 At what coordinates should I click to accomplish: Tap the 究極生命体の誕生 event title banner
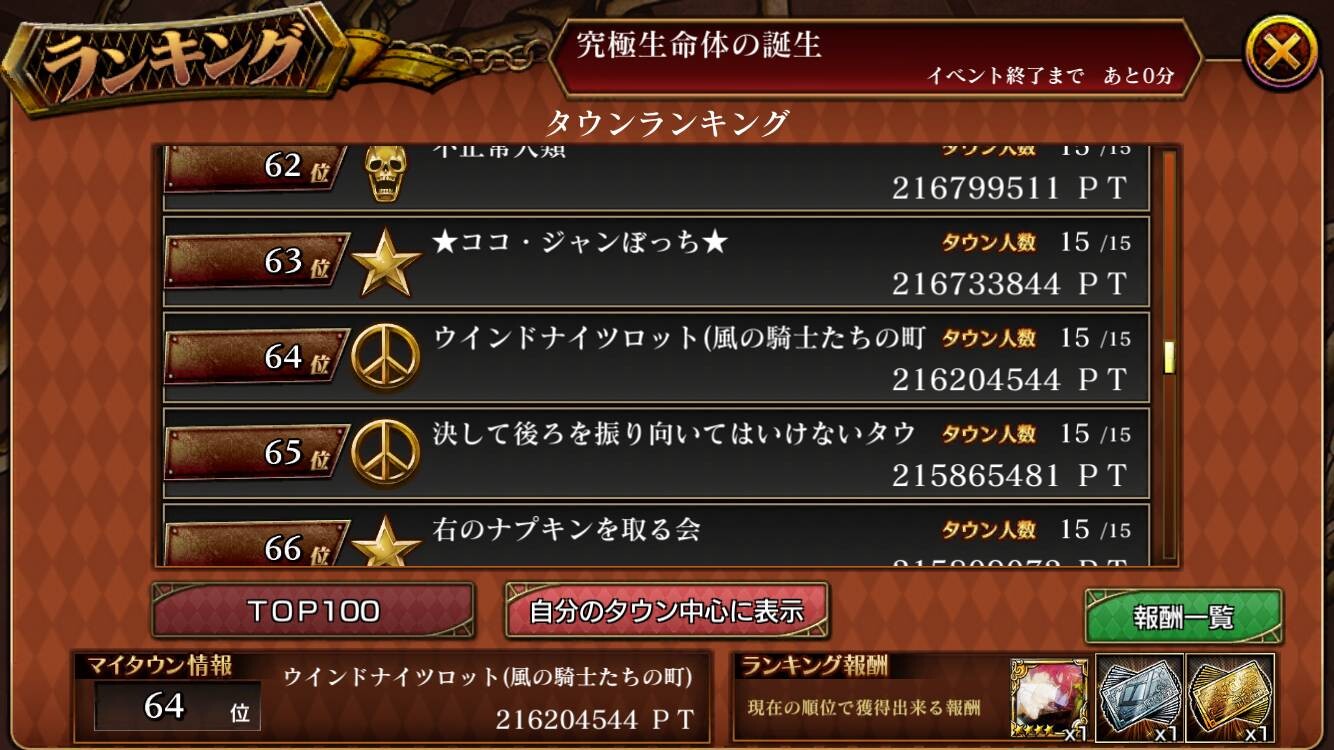click(x=876, y=58)
